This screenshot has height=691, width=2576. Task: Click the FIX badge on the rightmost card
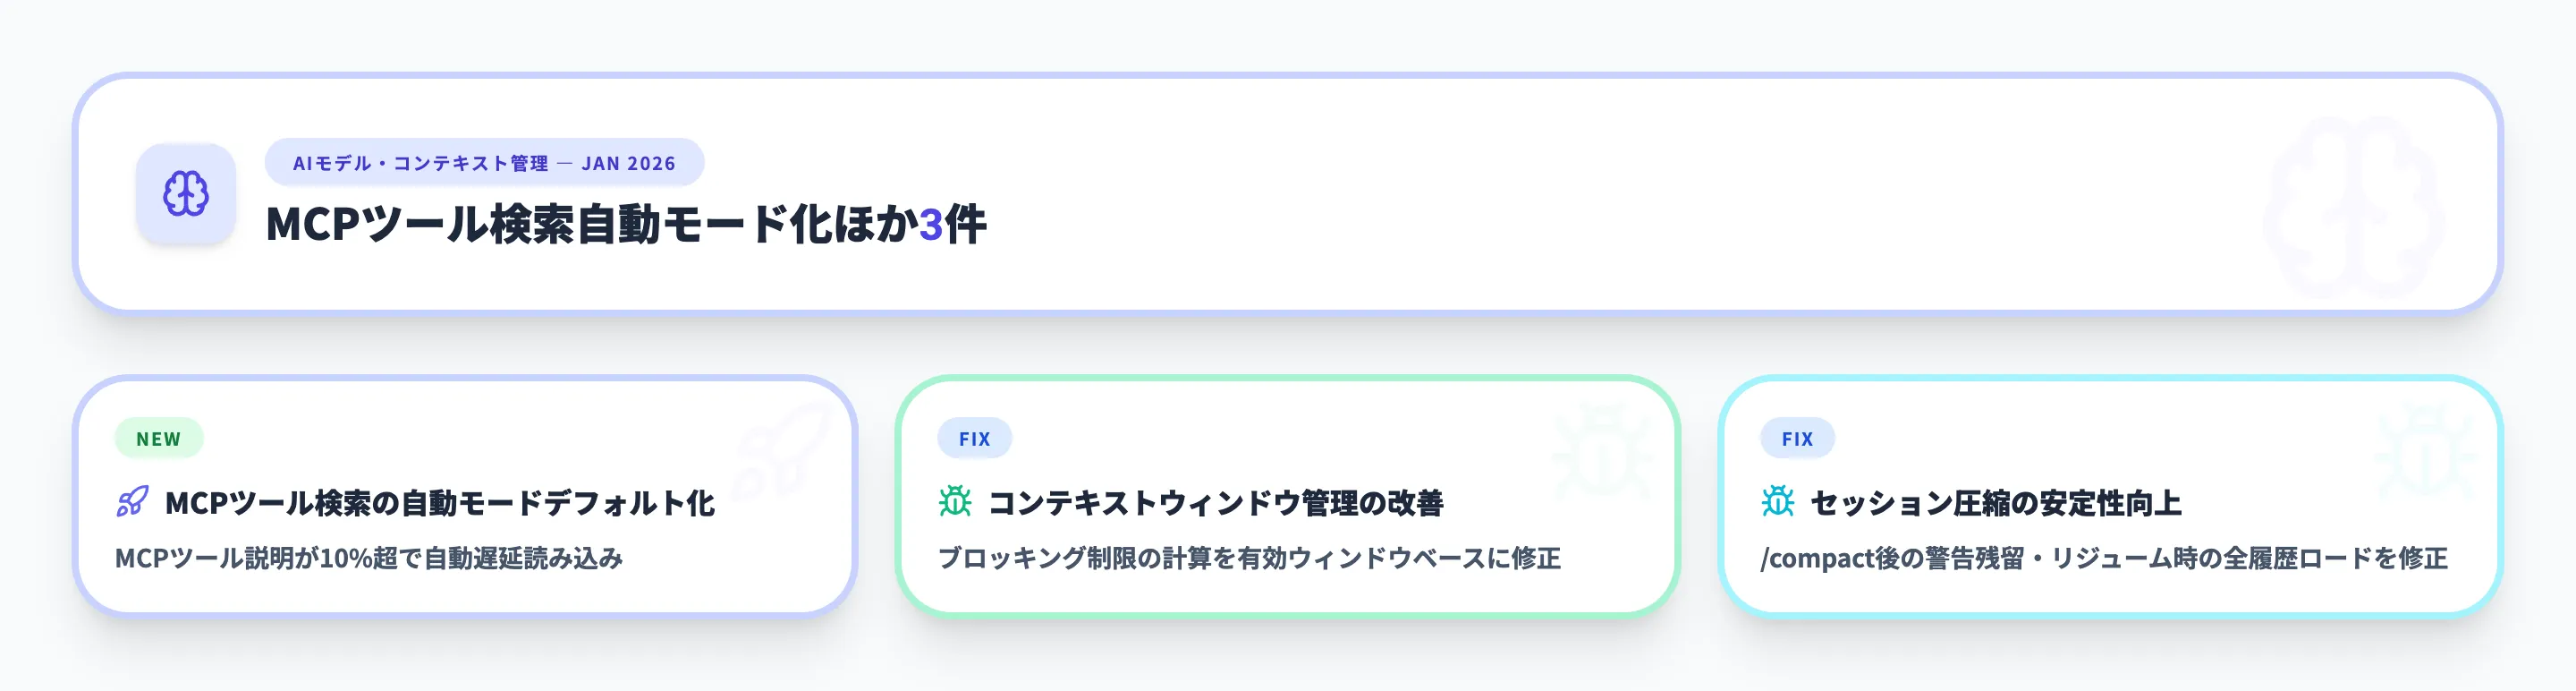1797,438
